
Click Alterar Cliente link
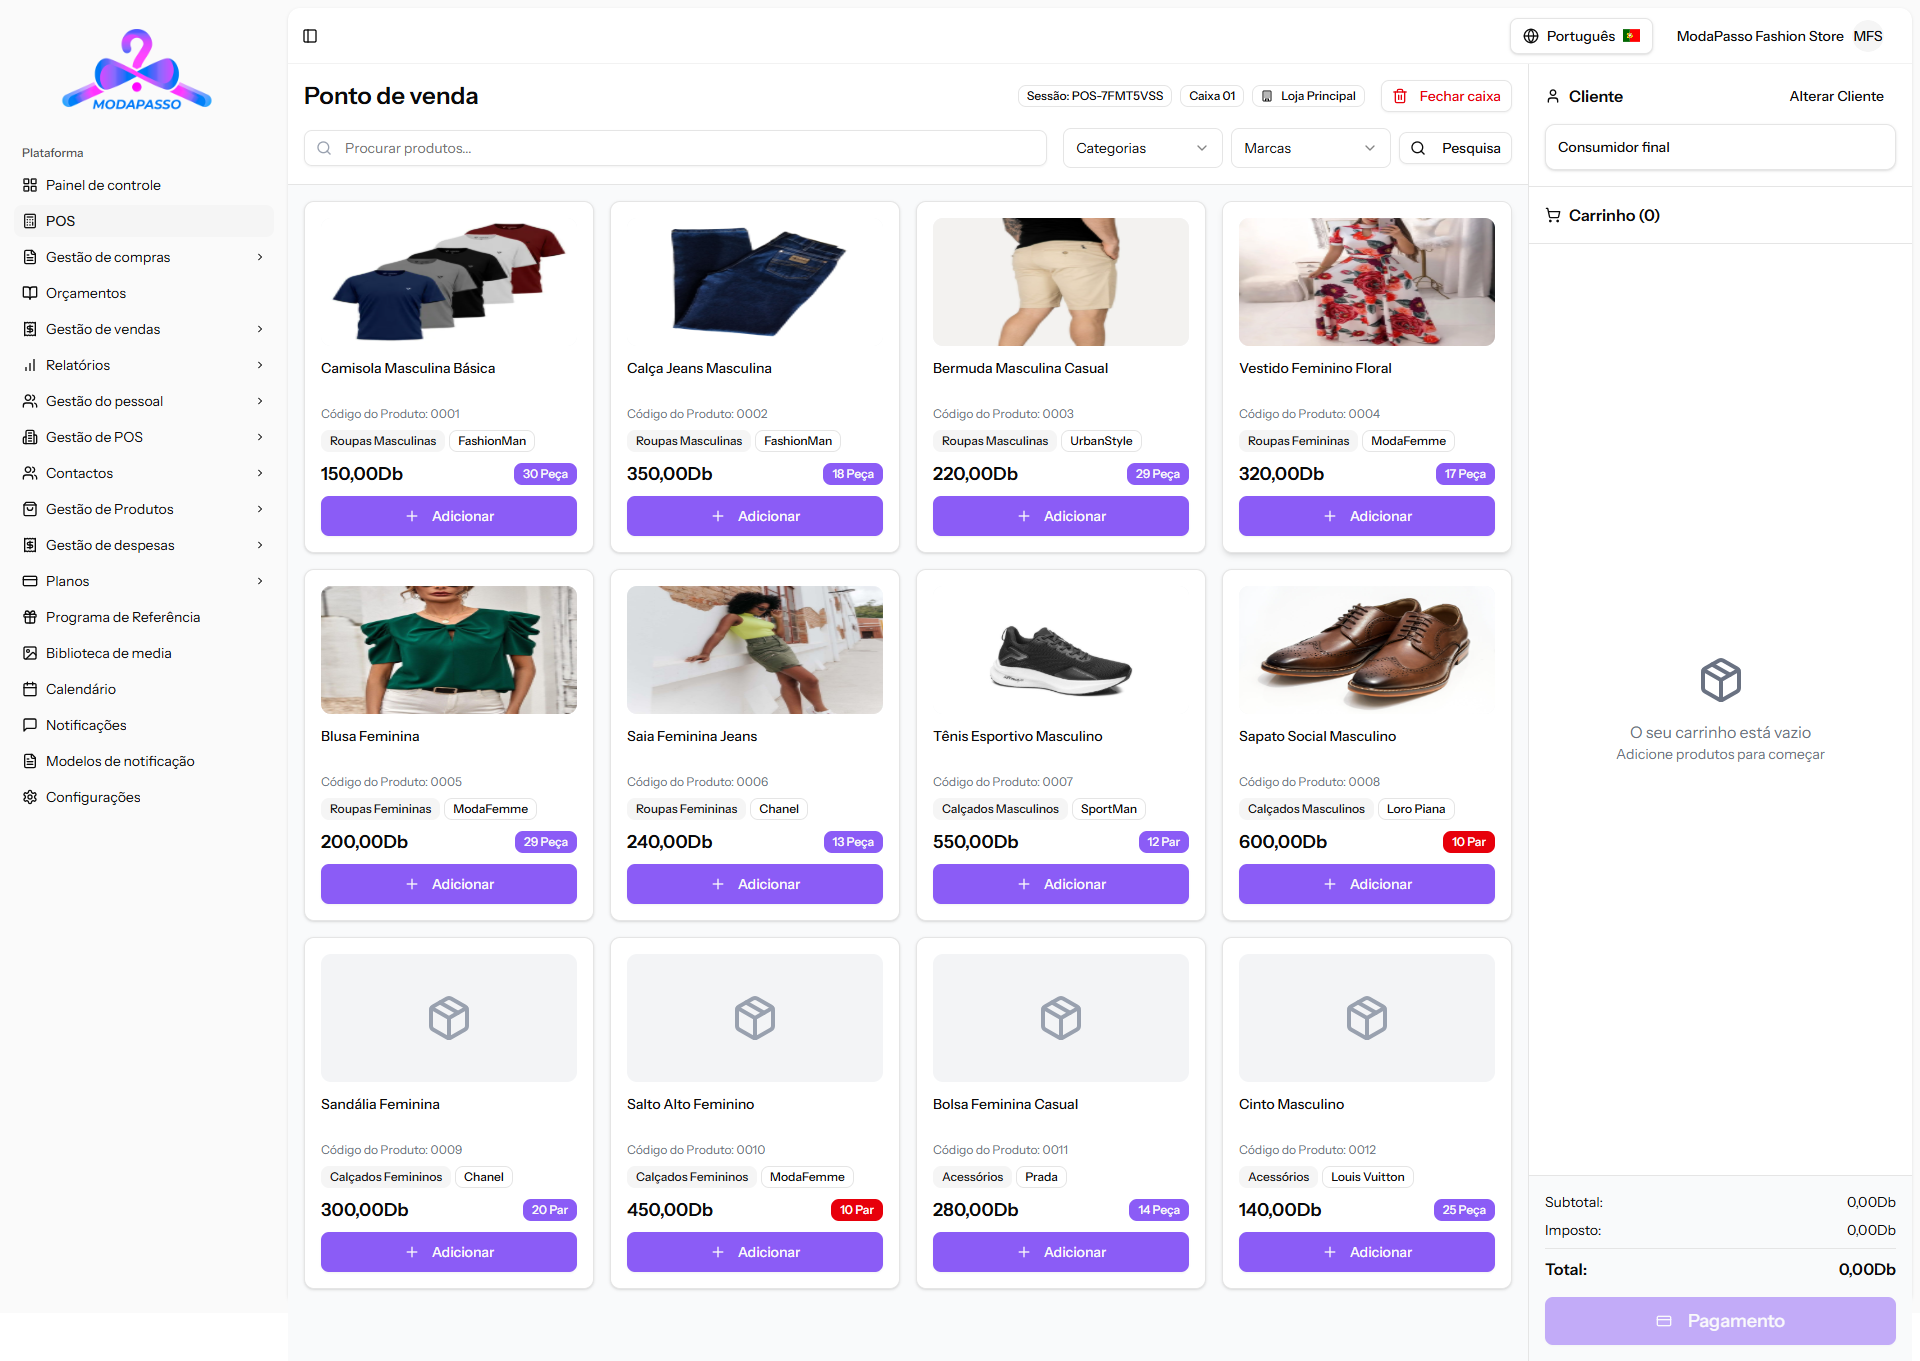[1836, 96]
